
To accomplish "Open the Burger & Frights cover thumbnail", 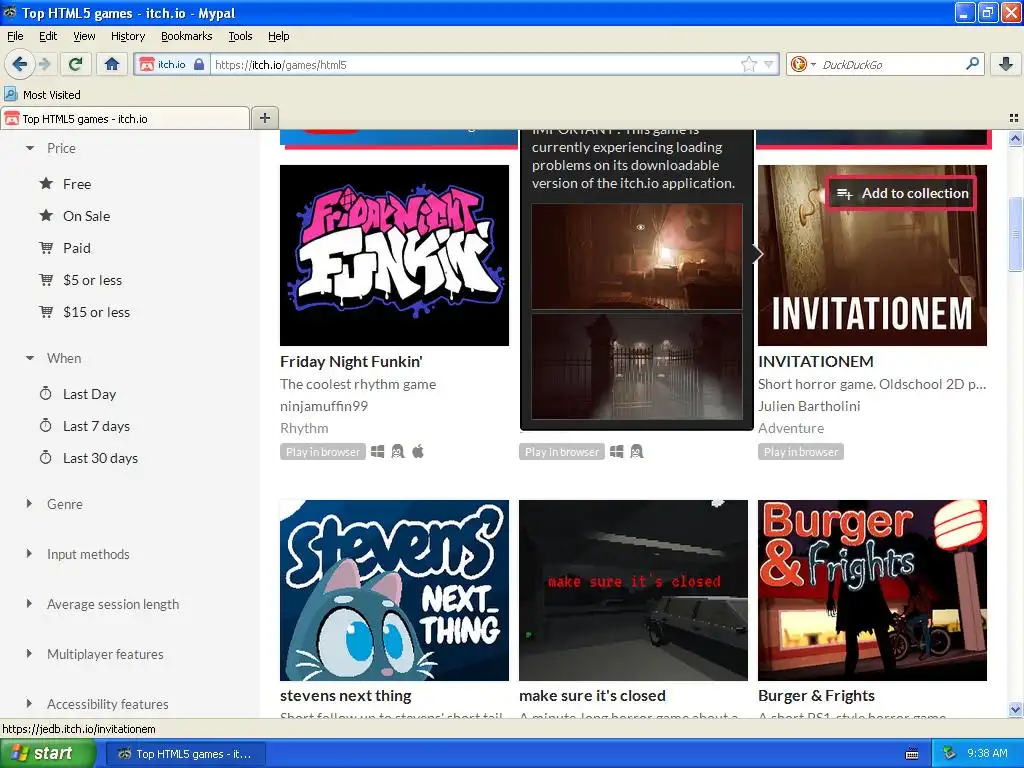I will coord(872,590).
